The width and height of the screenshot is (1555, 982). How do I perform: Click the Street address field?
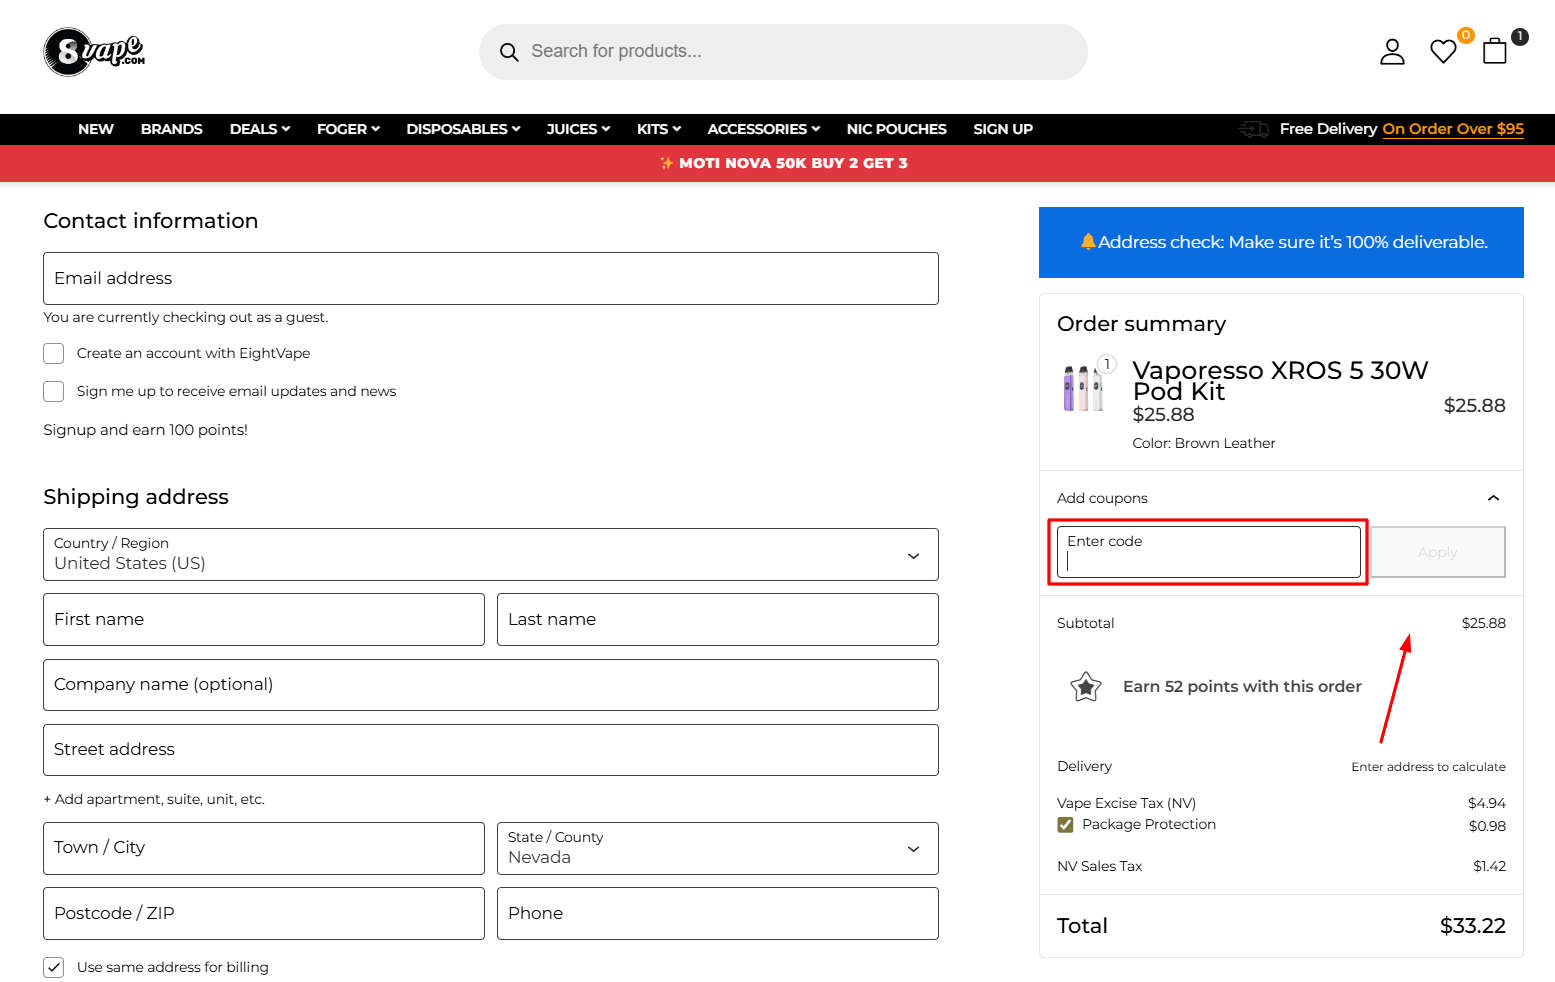(x=491, y=750)
